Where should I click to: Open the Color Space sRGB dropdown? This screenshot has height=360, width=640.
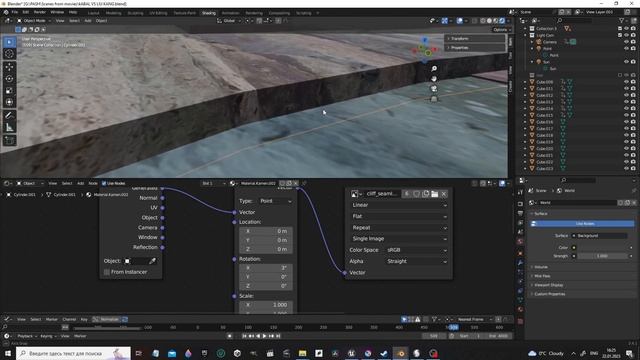(x=416, y=250)
